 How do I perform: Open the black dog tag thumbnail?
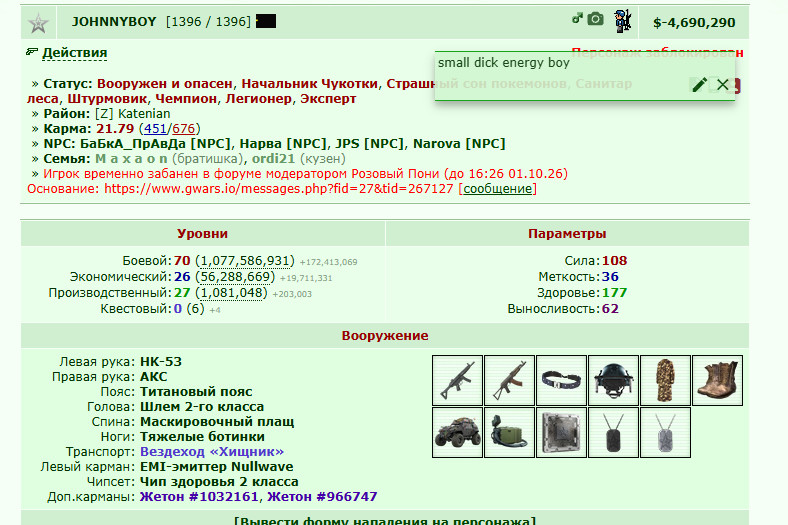613,433
